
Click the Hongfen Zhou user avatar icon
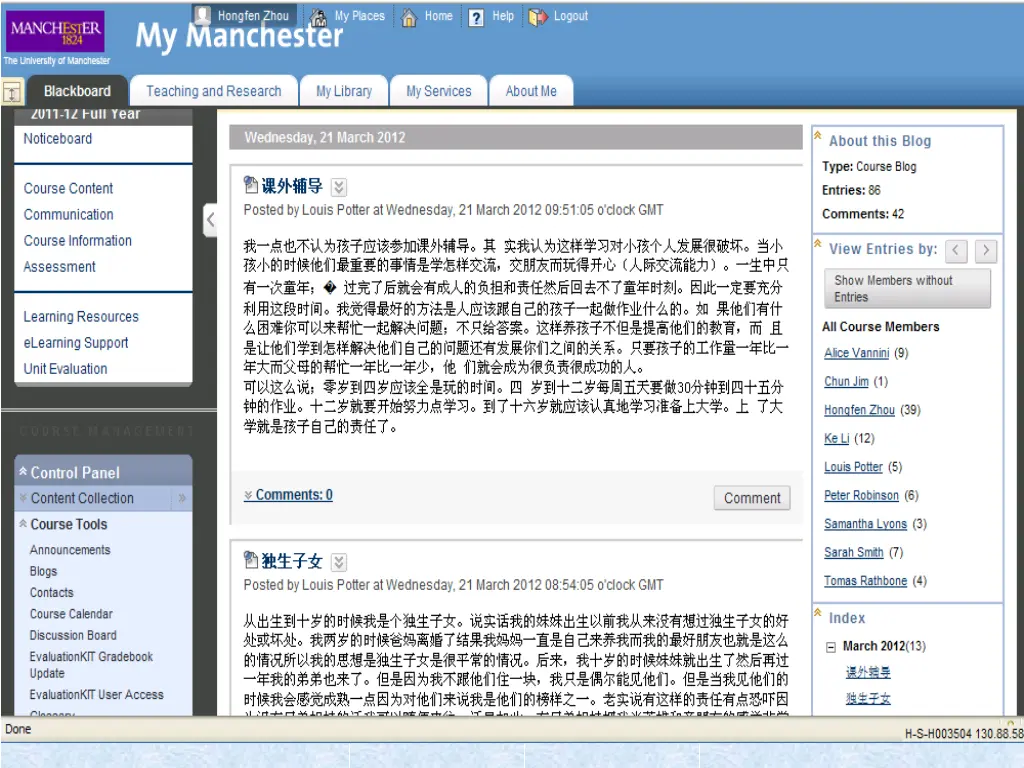(x=203, y=16)
